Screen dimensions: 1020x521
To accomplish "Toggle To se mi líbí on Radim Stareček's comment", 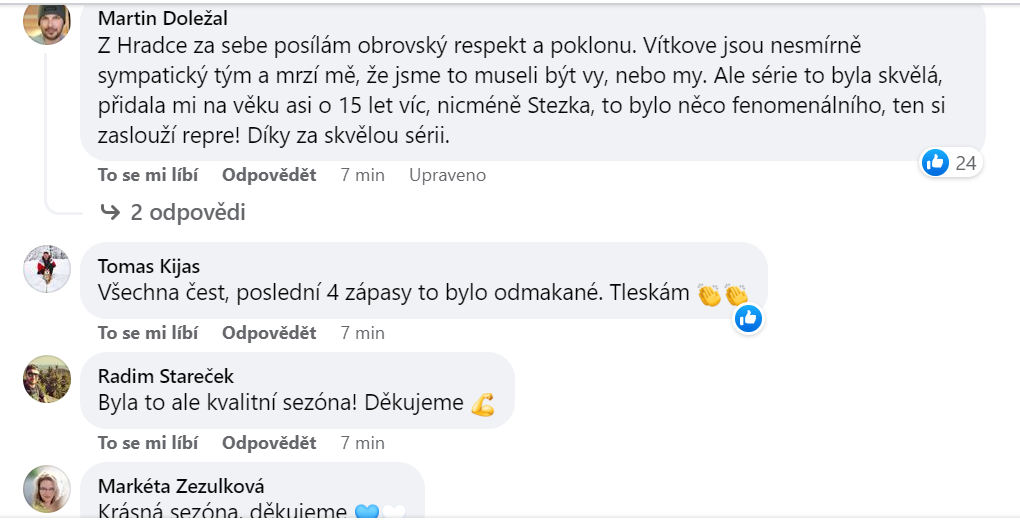I will pos(148,443).
